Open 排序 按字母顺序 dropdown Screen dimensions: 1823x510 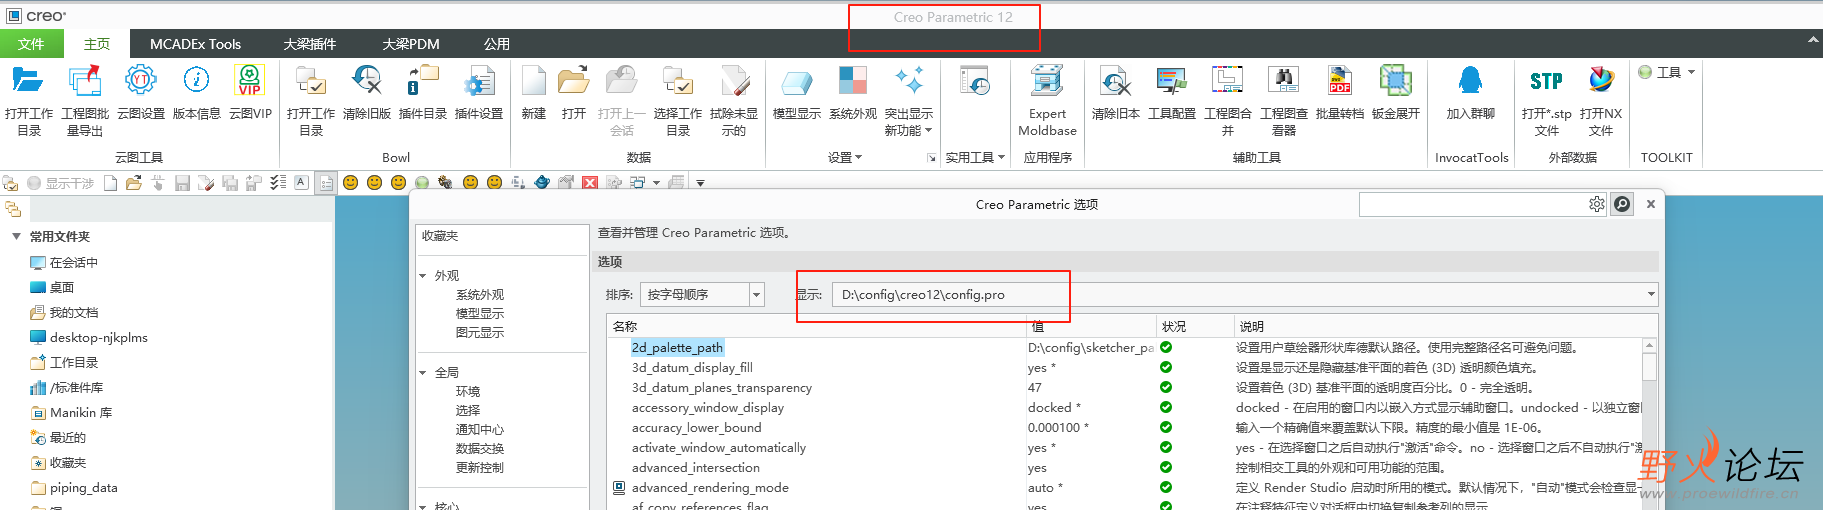click(757, 294)
